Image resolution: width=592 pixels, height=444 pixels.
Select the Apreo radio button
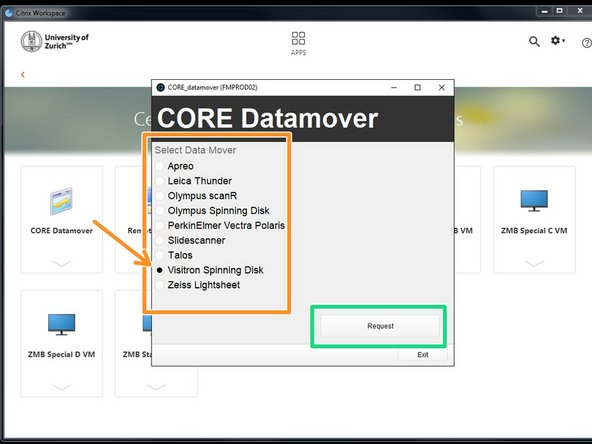tap(160, 166)
